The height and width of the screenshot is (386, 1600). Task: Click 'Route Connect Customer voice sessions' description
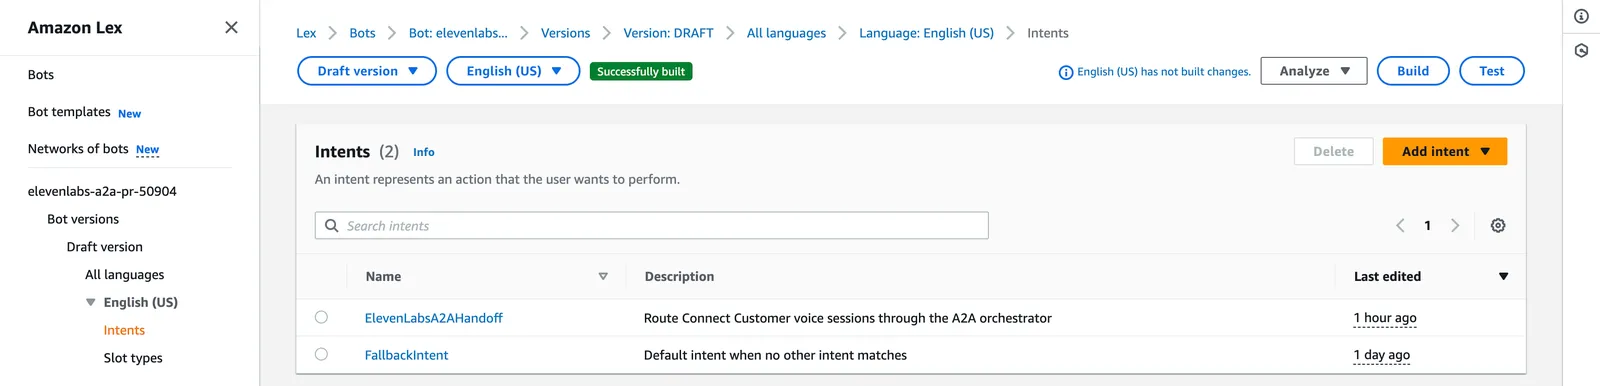(848, 318)
